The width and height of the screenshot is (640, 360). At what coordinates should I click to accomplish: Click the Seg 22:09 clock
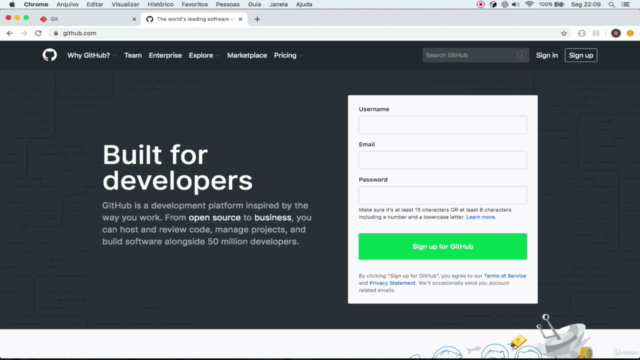pyautogui.click(x=586, y=4)
